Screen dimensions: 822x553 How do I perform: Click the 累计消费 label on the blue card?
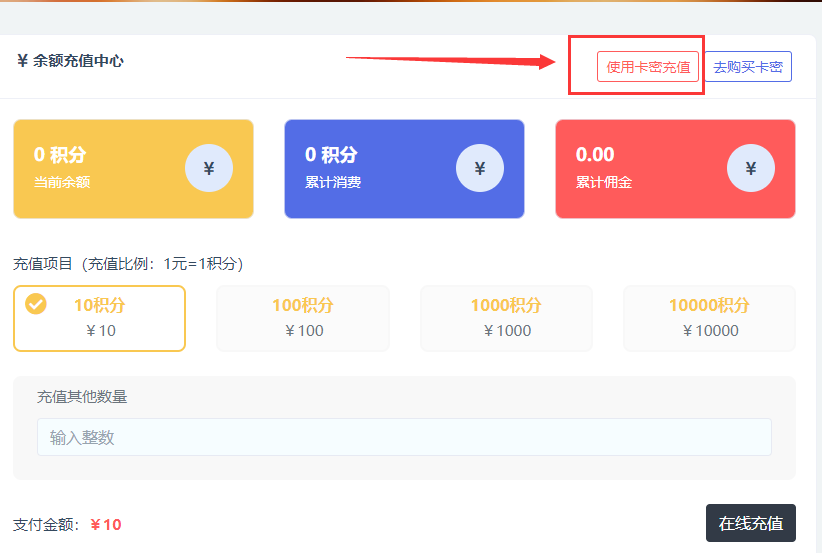point(333,182)
